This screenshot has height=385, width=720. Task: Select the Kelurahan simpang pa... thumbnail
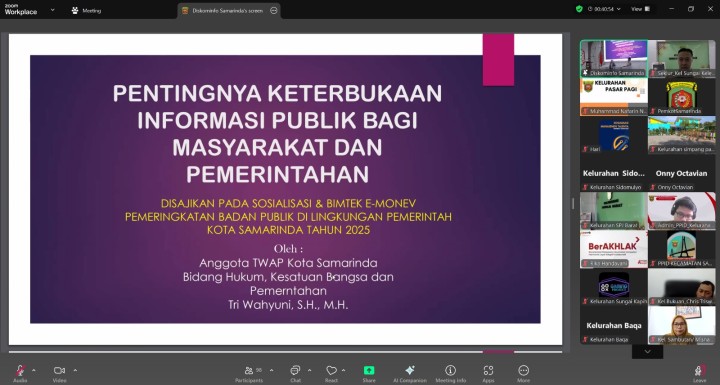(x=682, y=135)
